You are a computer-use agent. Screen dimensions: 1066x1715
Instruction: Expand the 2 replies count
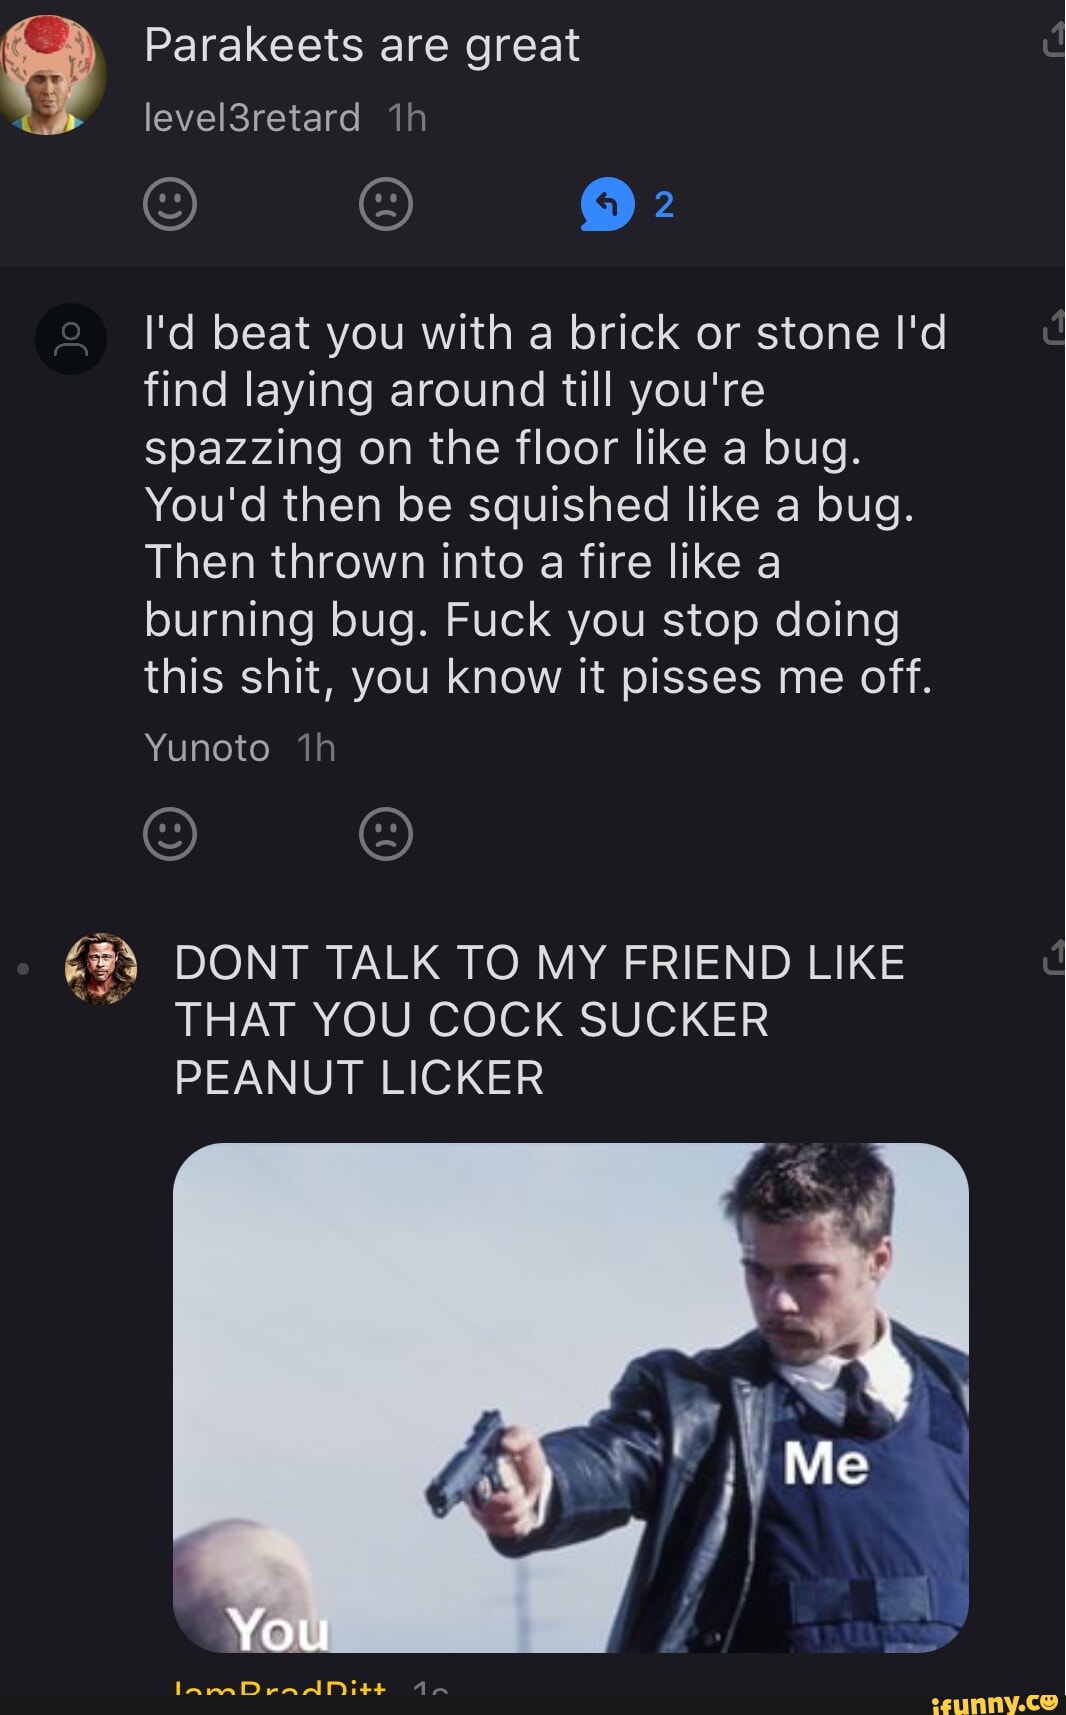[664, 205]
